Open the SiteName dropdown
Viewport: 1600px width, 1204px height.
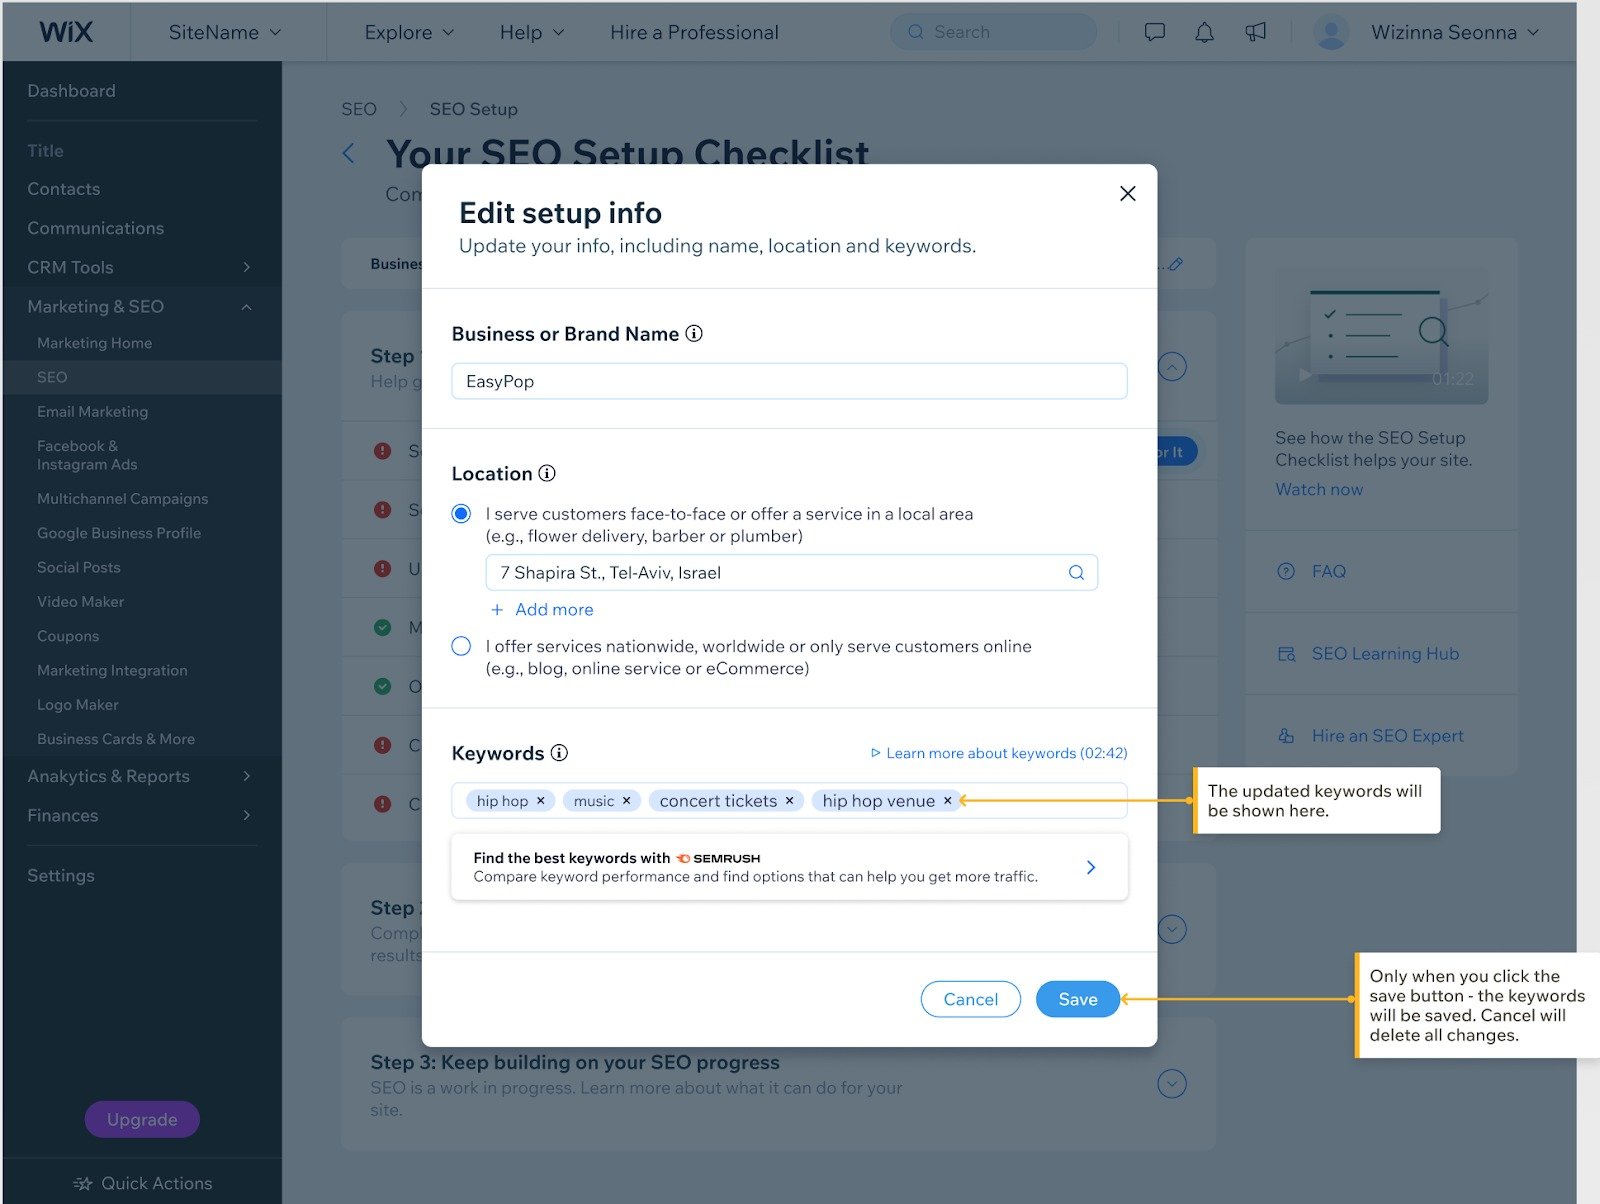click(224, 32)
